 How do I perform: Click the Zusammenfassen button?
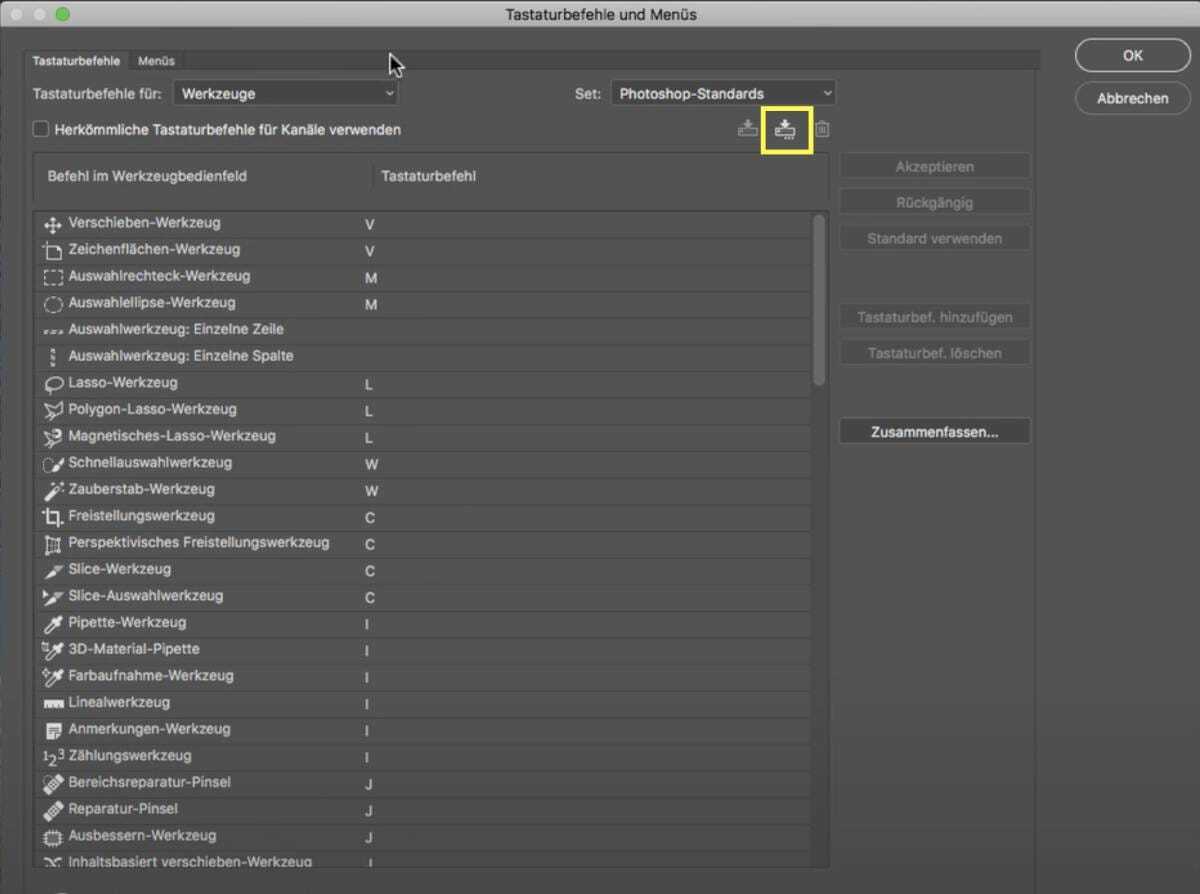click(934, 430)
